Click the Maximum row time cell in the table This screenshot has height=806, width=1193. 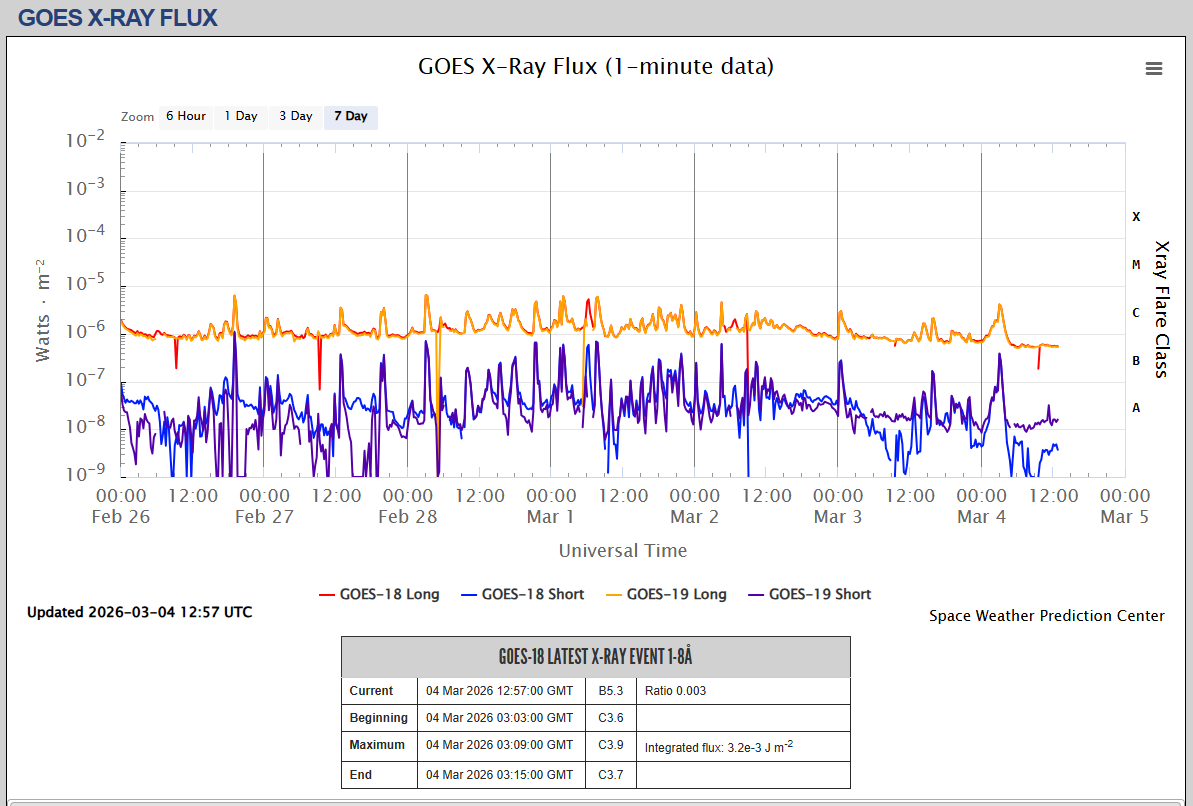[x=500, y=745]
